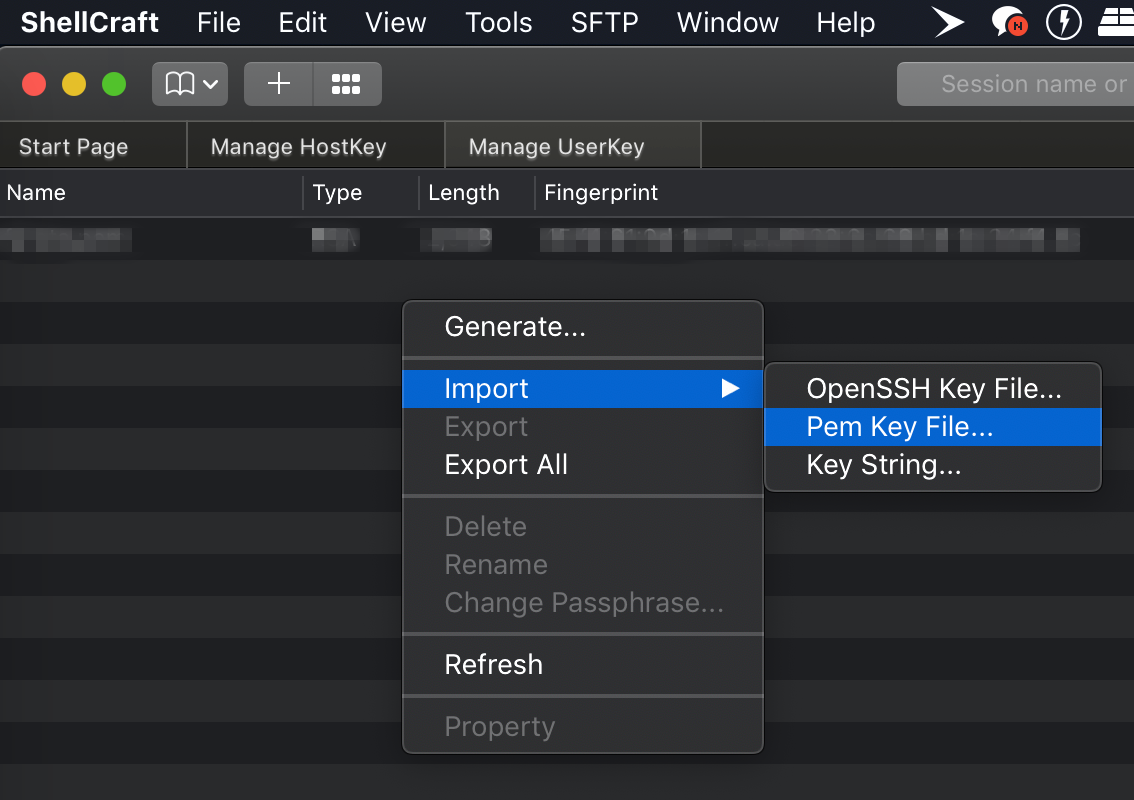The height and width of the screenshot is (800, 1134).
Task: Click the stacked layers icon in menu bar
Action: coord(1117,22)
